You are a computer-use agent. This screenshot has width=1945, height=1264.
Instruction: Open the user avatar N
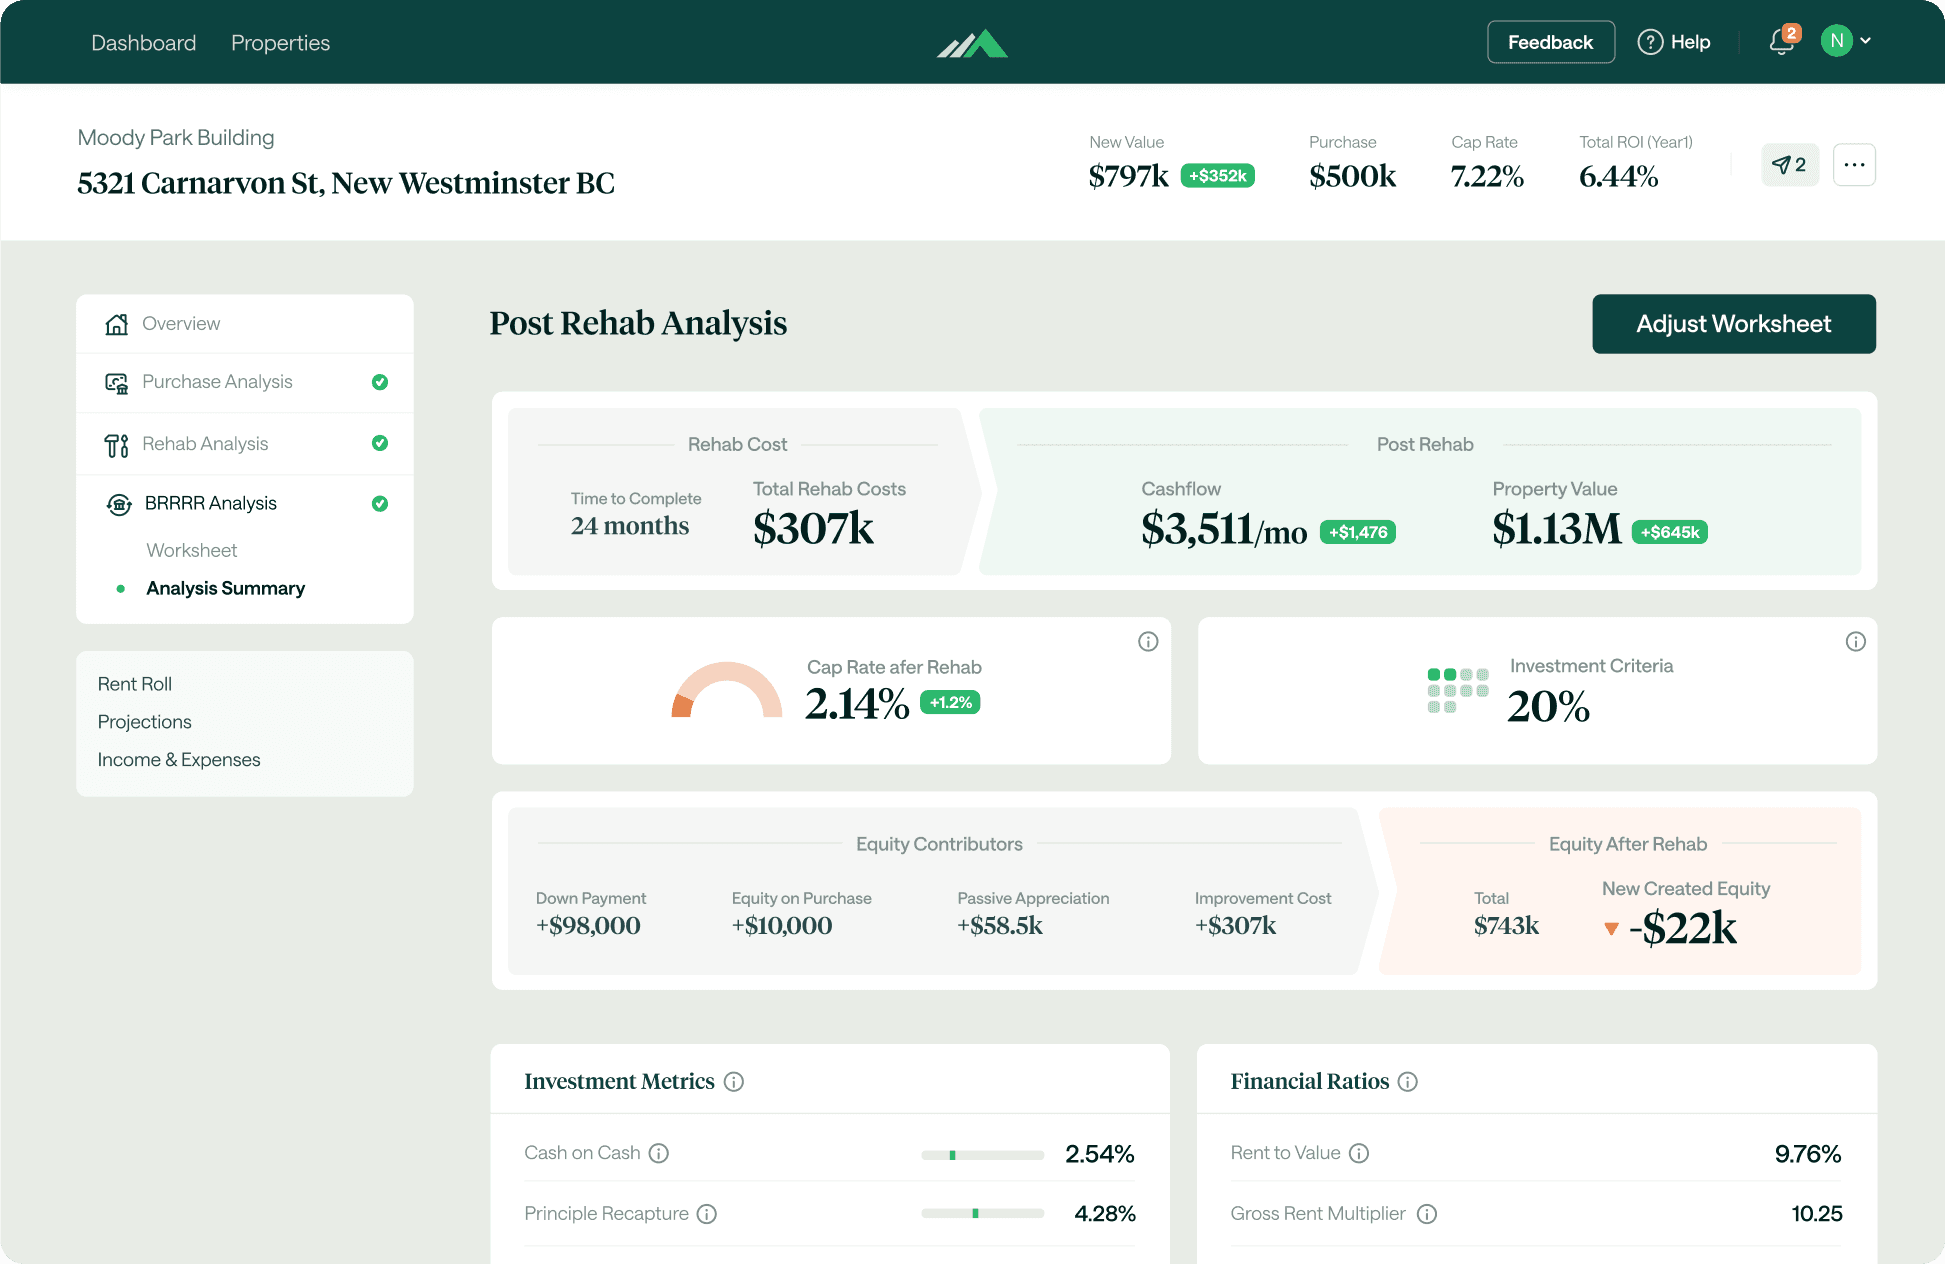(x=1836, y=41)
